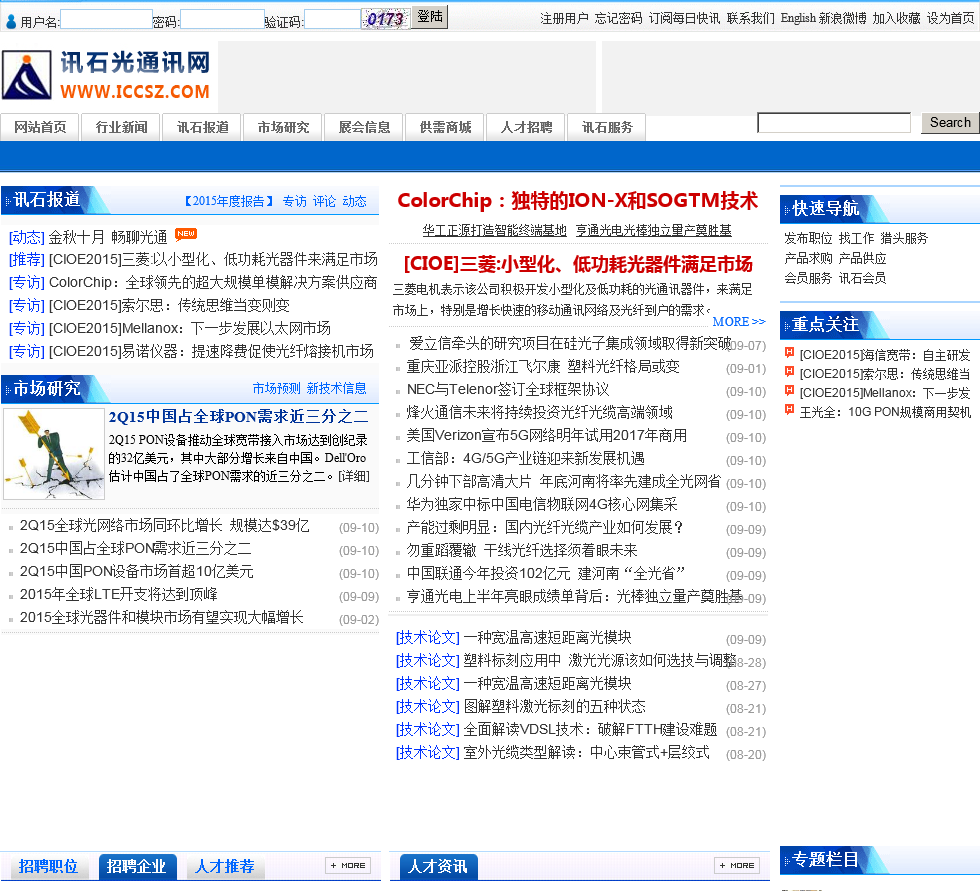Focus the 密码 password field
The image size is (980, 891).
(222, 19)
